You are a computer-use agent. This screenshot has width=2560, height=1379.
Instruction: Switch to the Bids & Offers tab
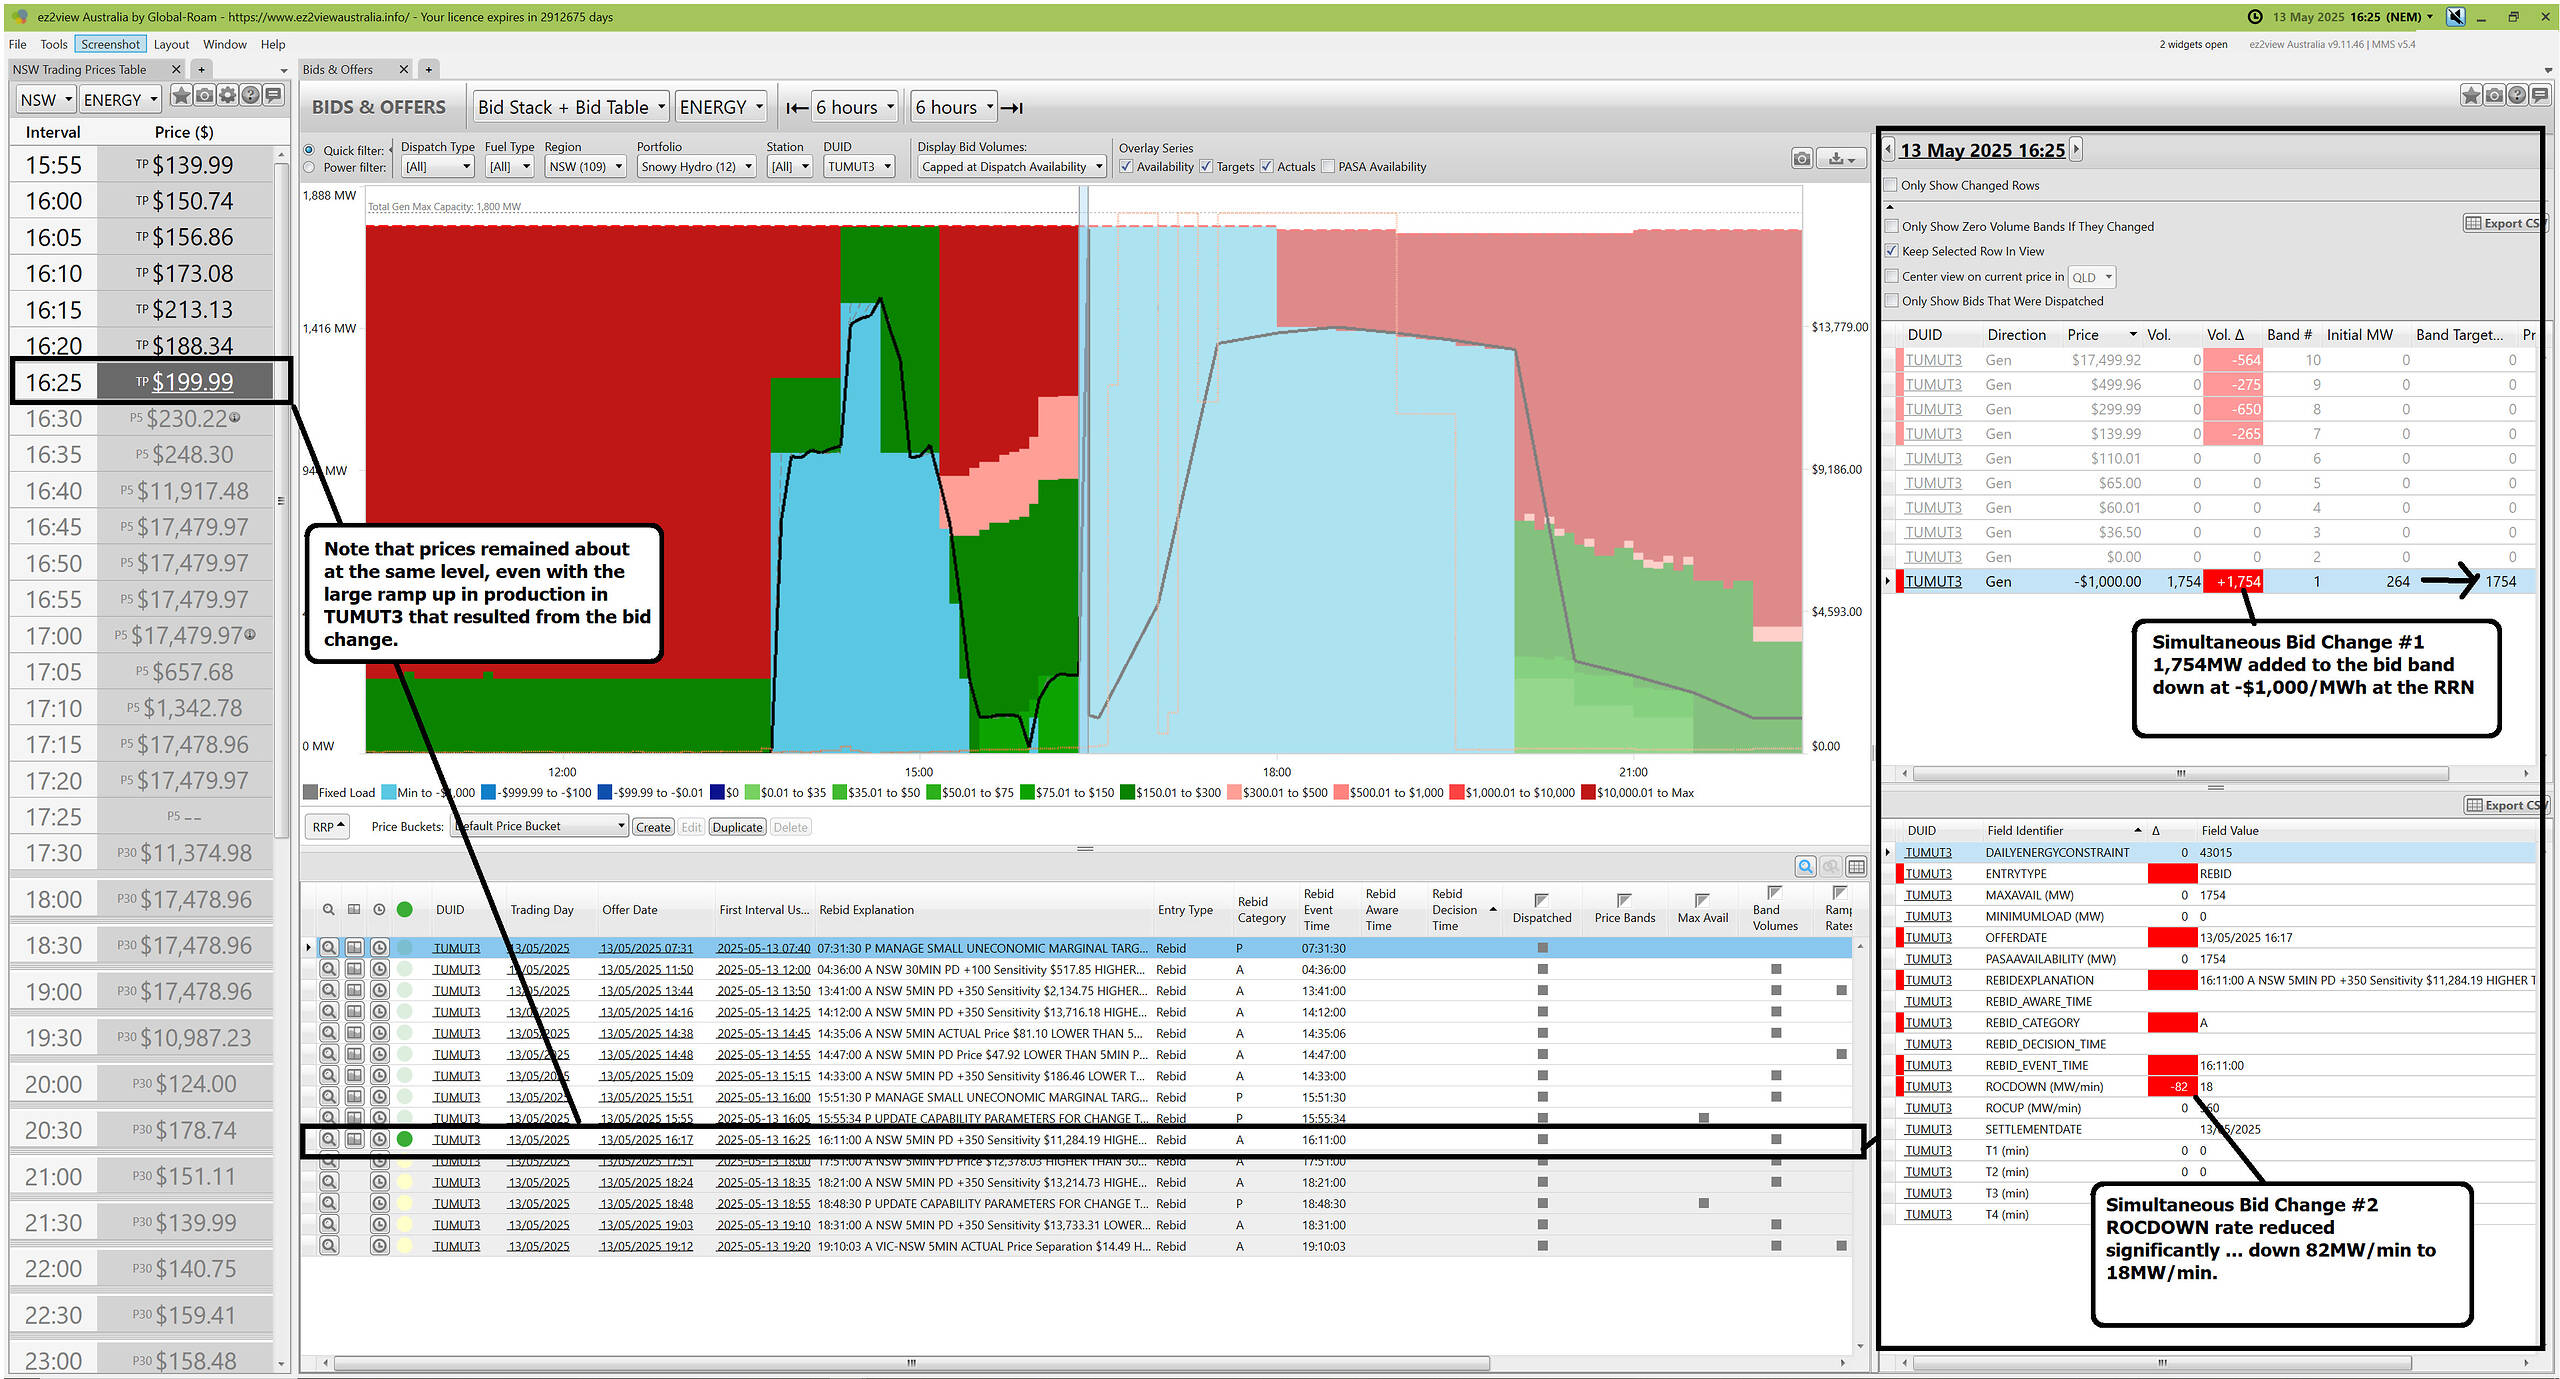(338, 69)
